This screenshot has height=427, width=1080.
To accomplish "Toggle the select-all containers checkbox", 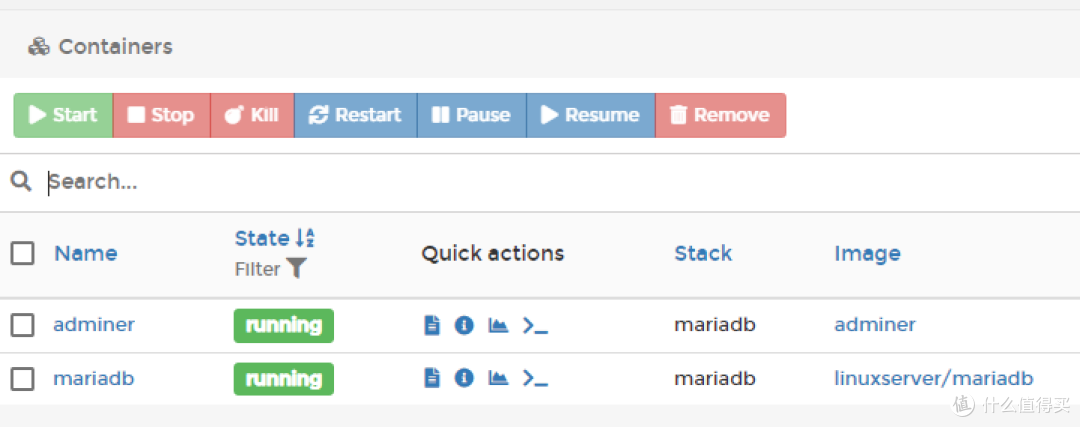I will (x=22, y=253).
